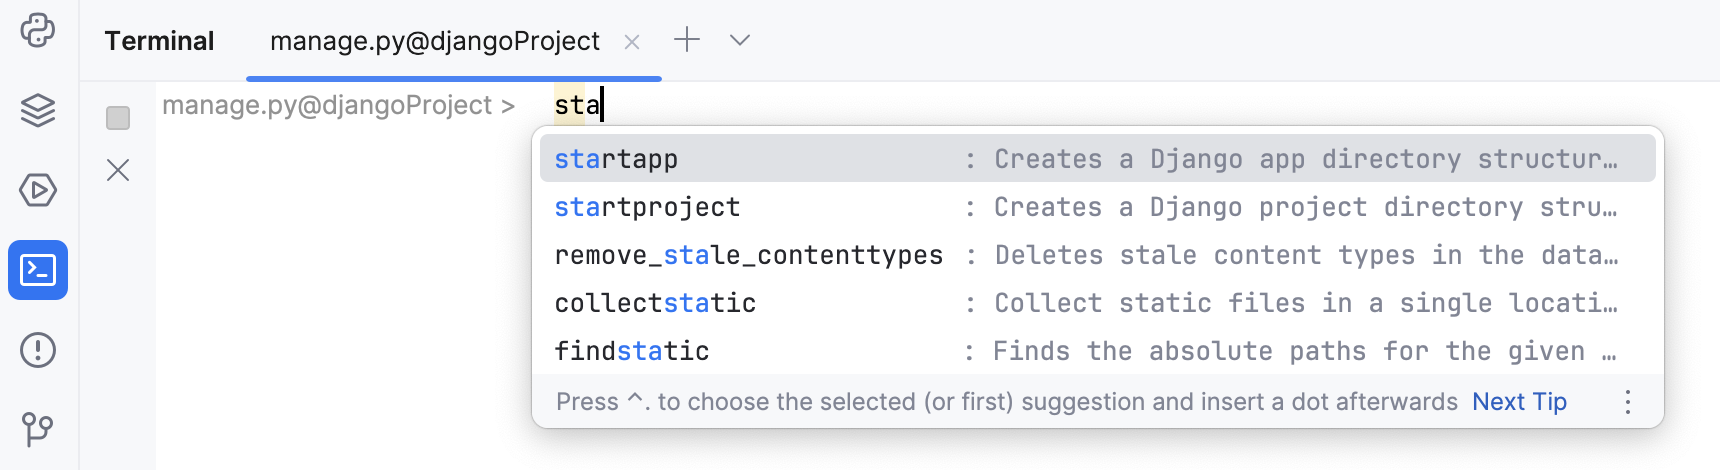Viewport: 1720px width, 470px height.
Task: Open the Git version control icon
Action: coord(38,430)
